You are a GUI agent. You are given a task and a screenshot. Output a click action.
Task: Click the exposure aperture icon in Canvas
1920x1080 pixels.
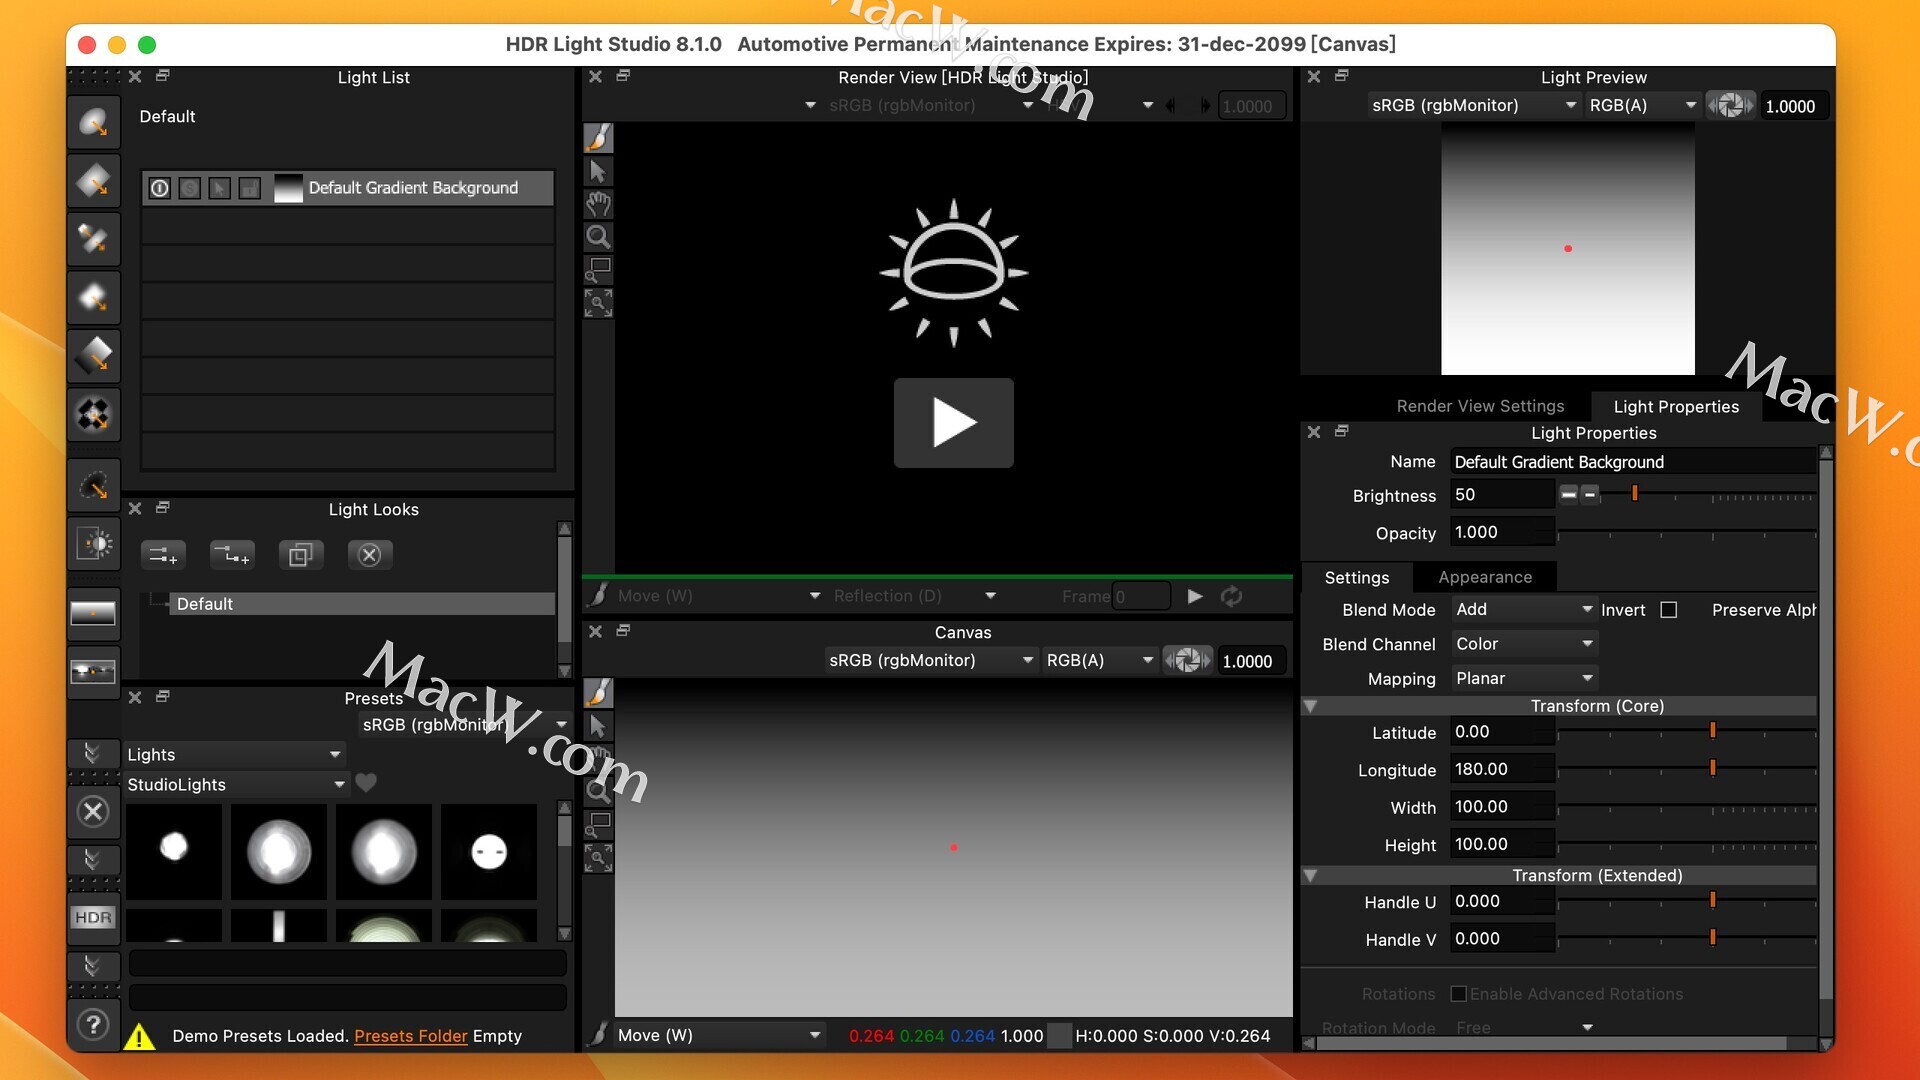click(x=1187, y=660)
